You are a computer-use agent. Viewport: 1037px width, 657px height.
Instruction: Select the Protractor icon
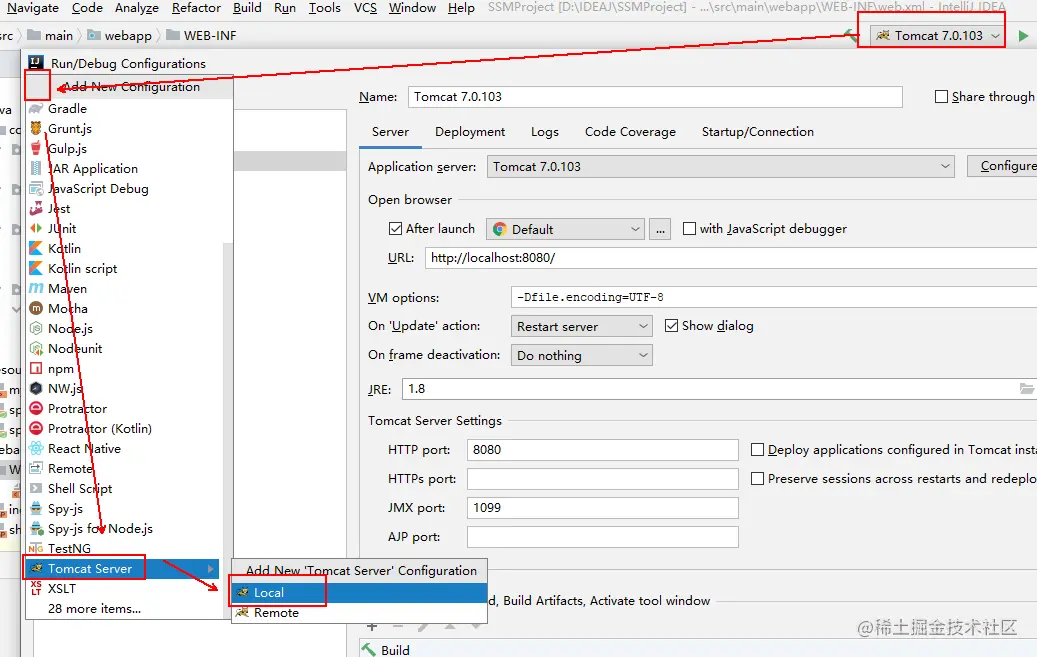tap(36, 408)
